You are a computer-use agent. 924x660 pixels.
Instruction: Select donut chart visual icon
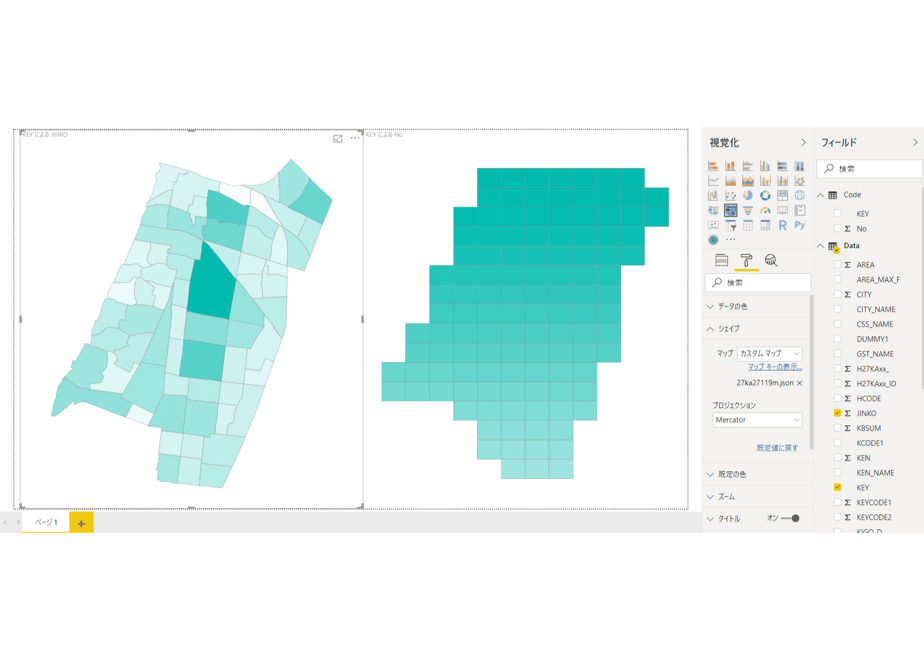765,196
